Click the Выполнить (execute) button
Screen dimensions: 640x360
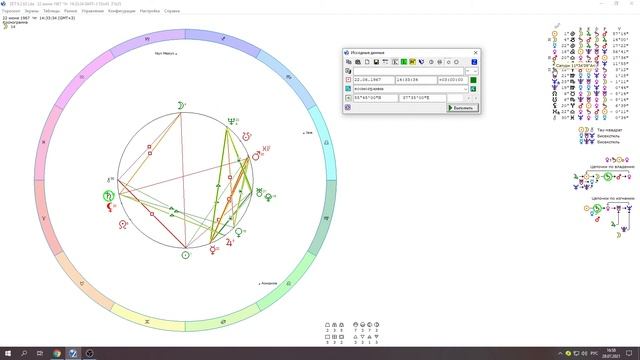click(463, 108)
